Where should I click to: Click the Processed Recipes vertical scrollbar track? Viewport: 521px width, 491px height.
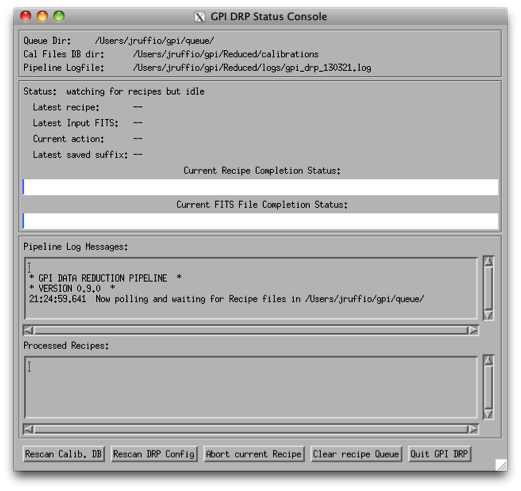488,387
